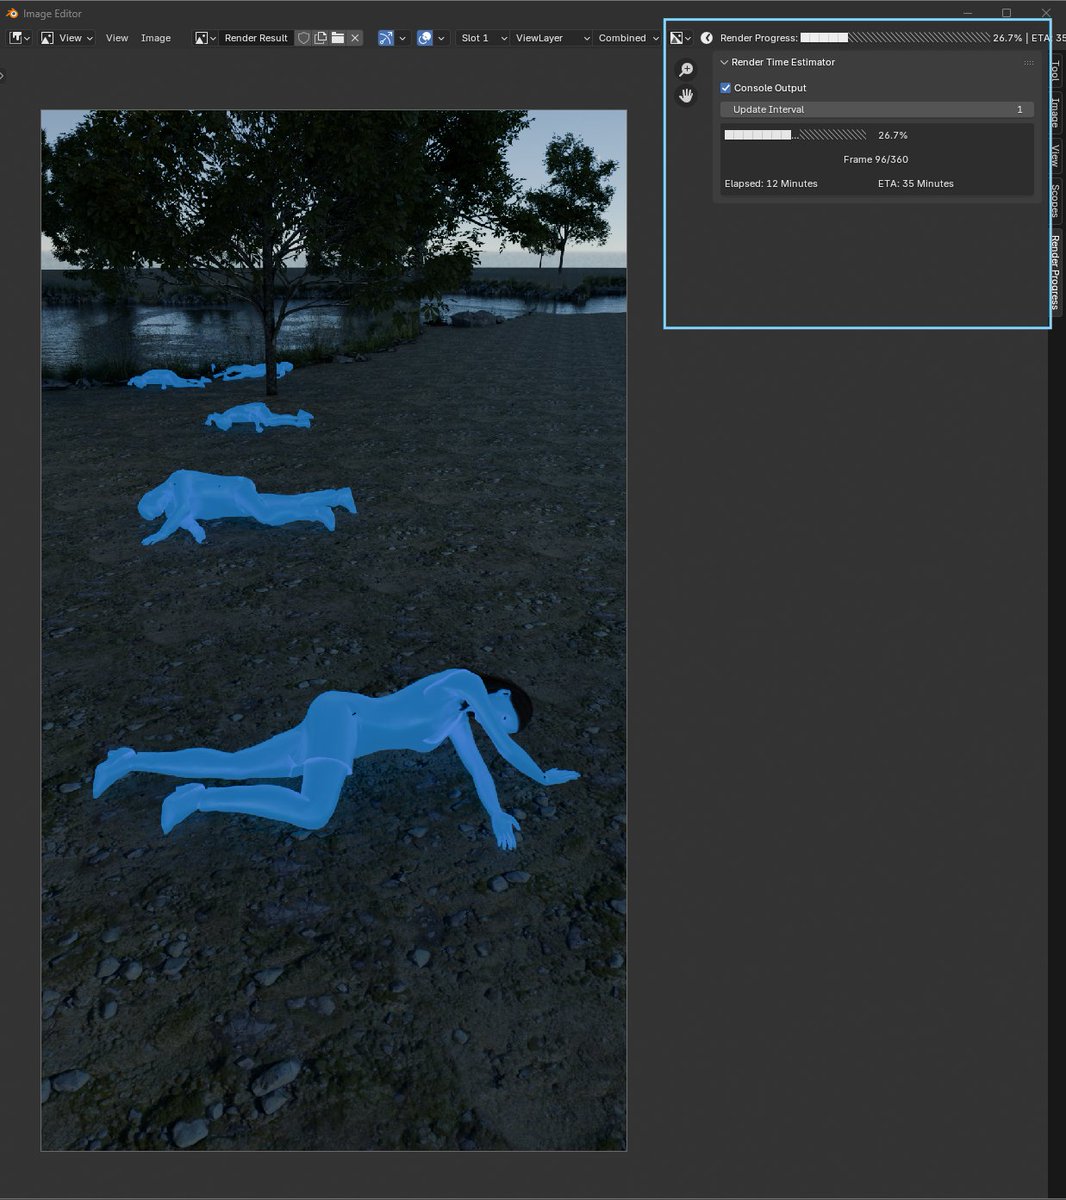Click the new image copy icon

321,38
